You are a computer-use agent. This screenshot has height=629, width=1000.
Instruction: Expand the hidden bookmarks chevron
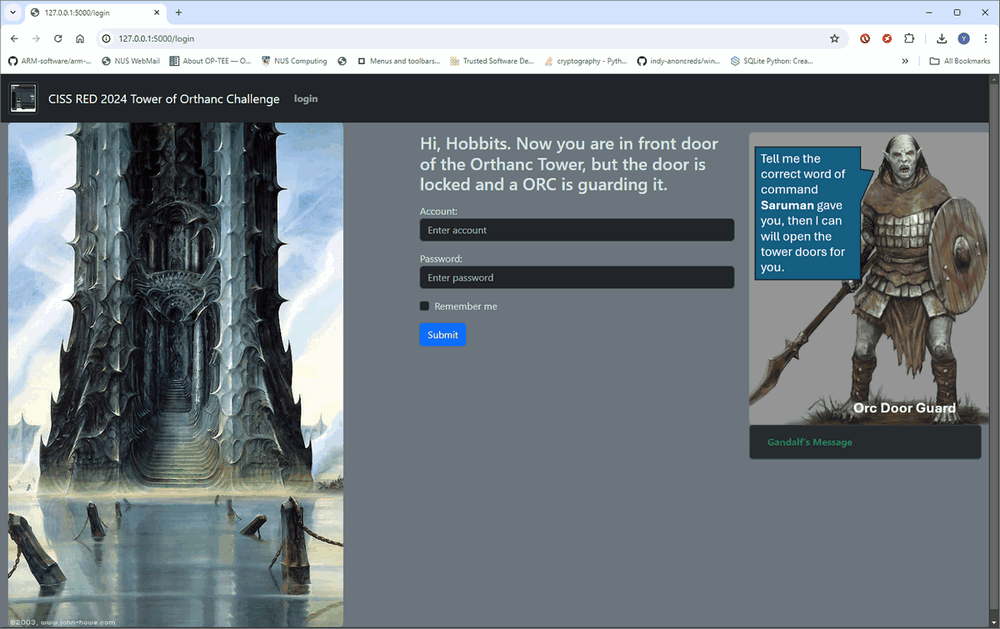tap(905, 61)
